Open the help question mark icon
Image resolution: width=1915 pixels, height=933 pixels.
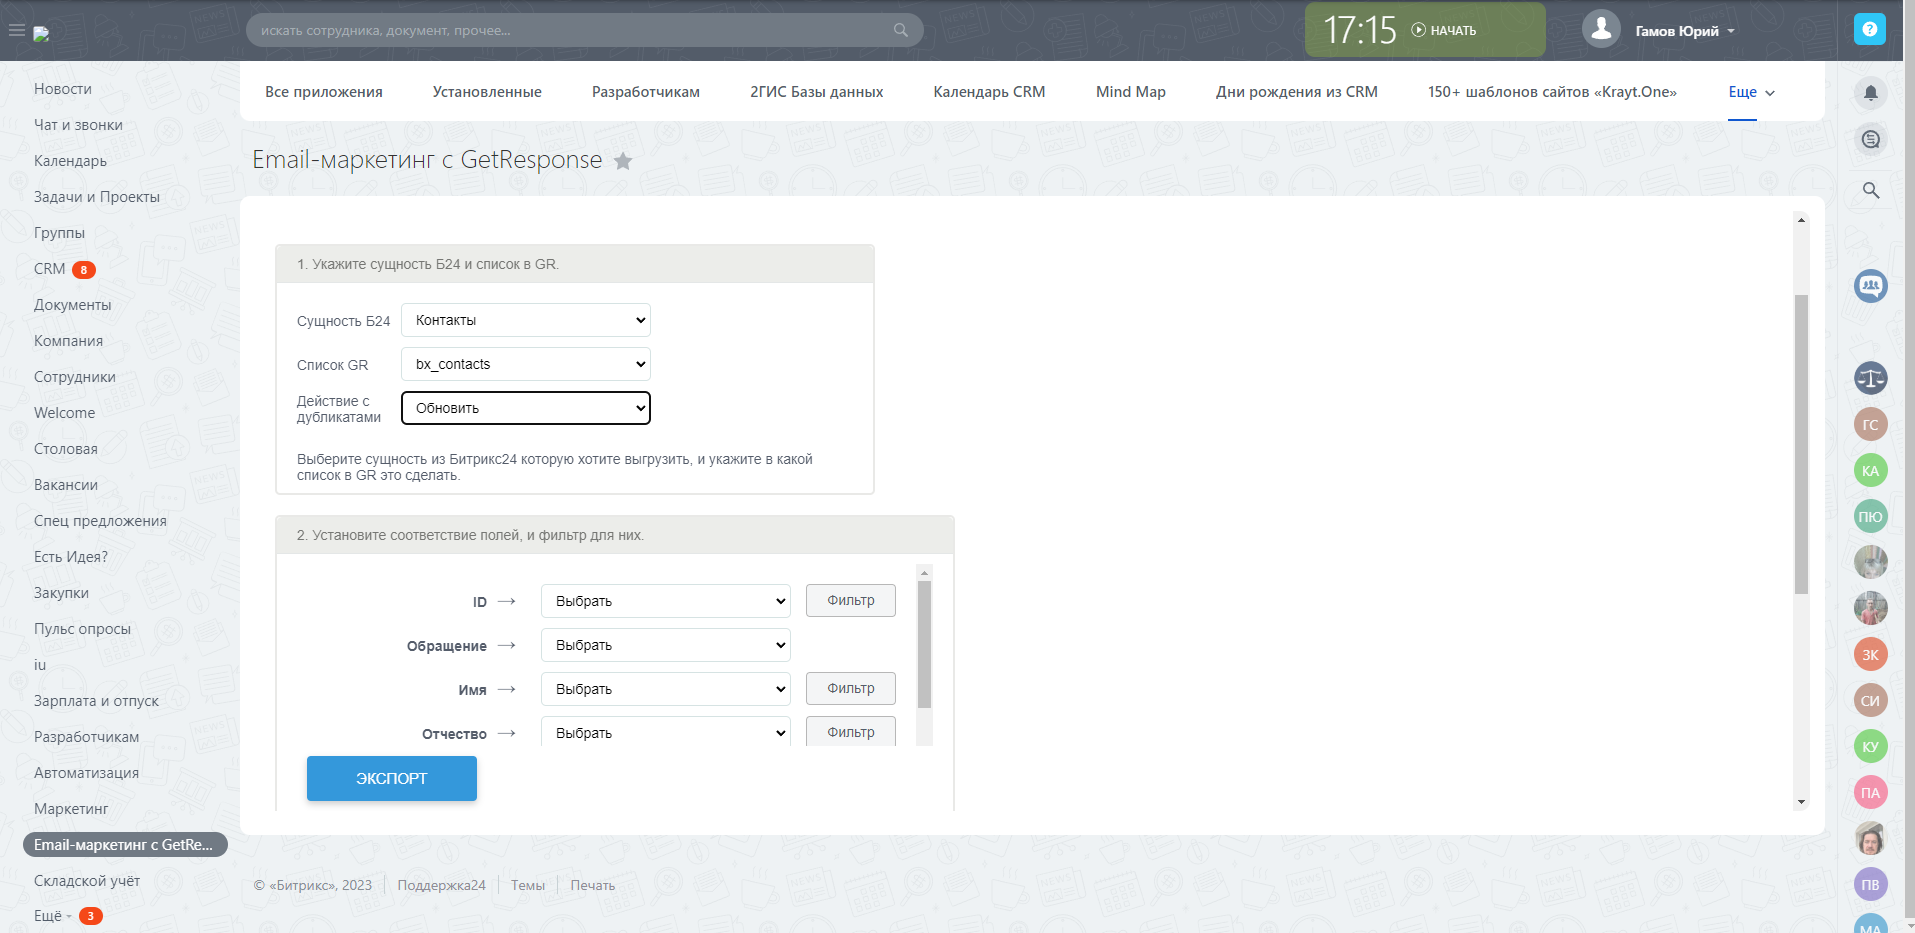(1869, 29)
